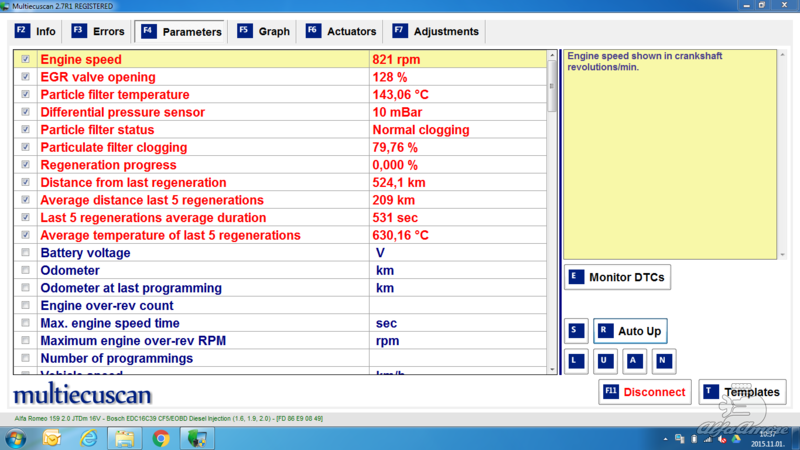Uncheck Last 5 regenerations average duration checkbox

26,217
